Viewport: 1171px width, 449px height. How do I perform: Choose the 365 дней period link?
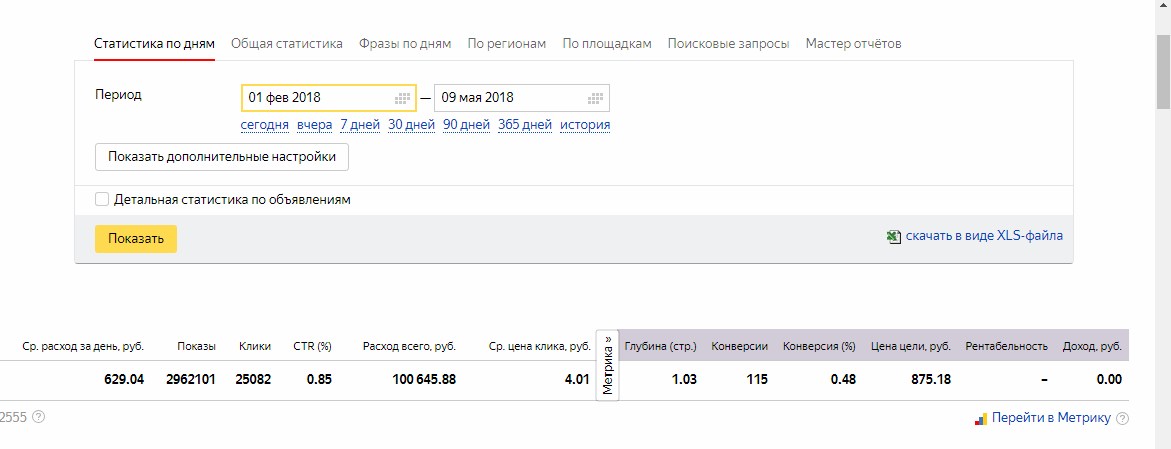(x=525, y=125)
